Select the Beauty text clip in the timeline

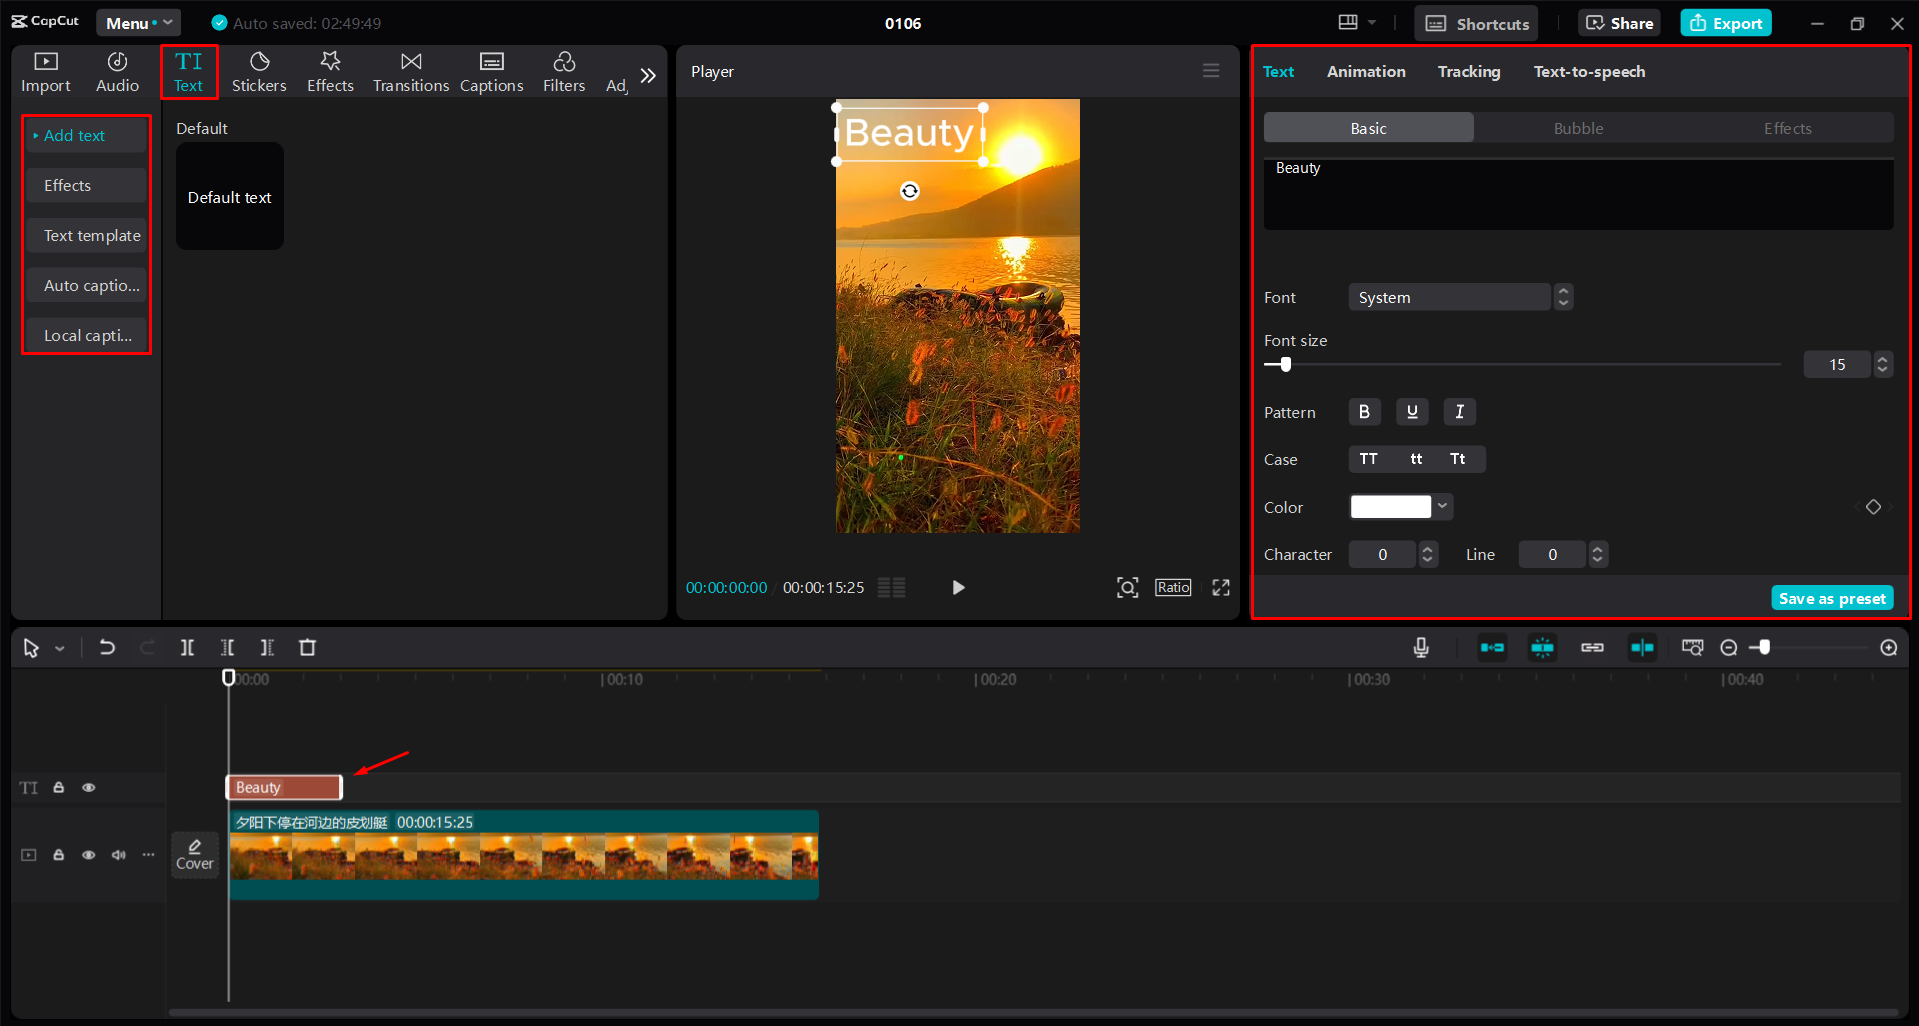[283, 787]
